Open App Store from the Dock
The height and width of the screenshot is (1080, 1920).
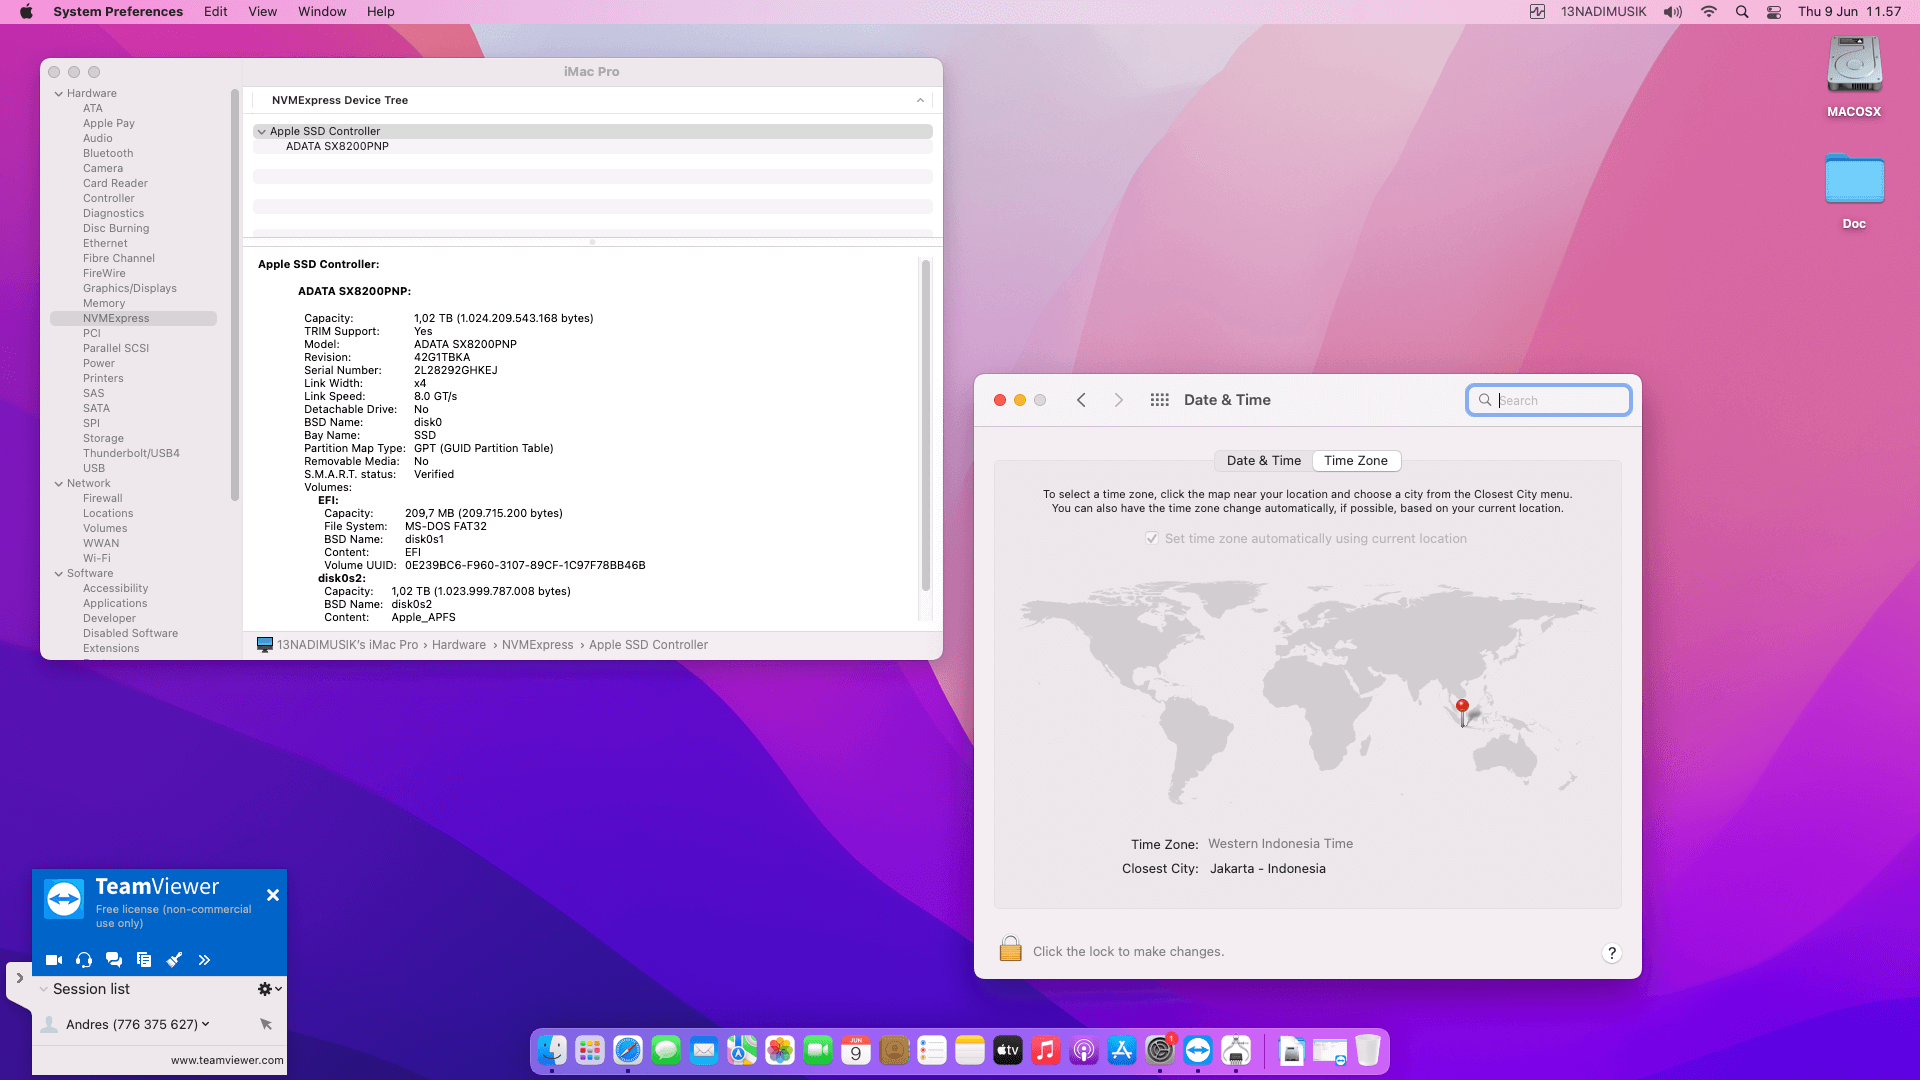tap(1122, 1050)
